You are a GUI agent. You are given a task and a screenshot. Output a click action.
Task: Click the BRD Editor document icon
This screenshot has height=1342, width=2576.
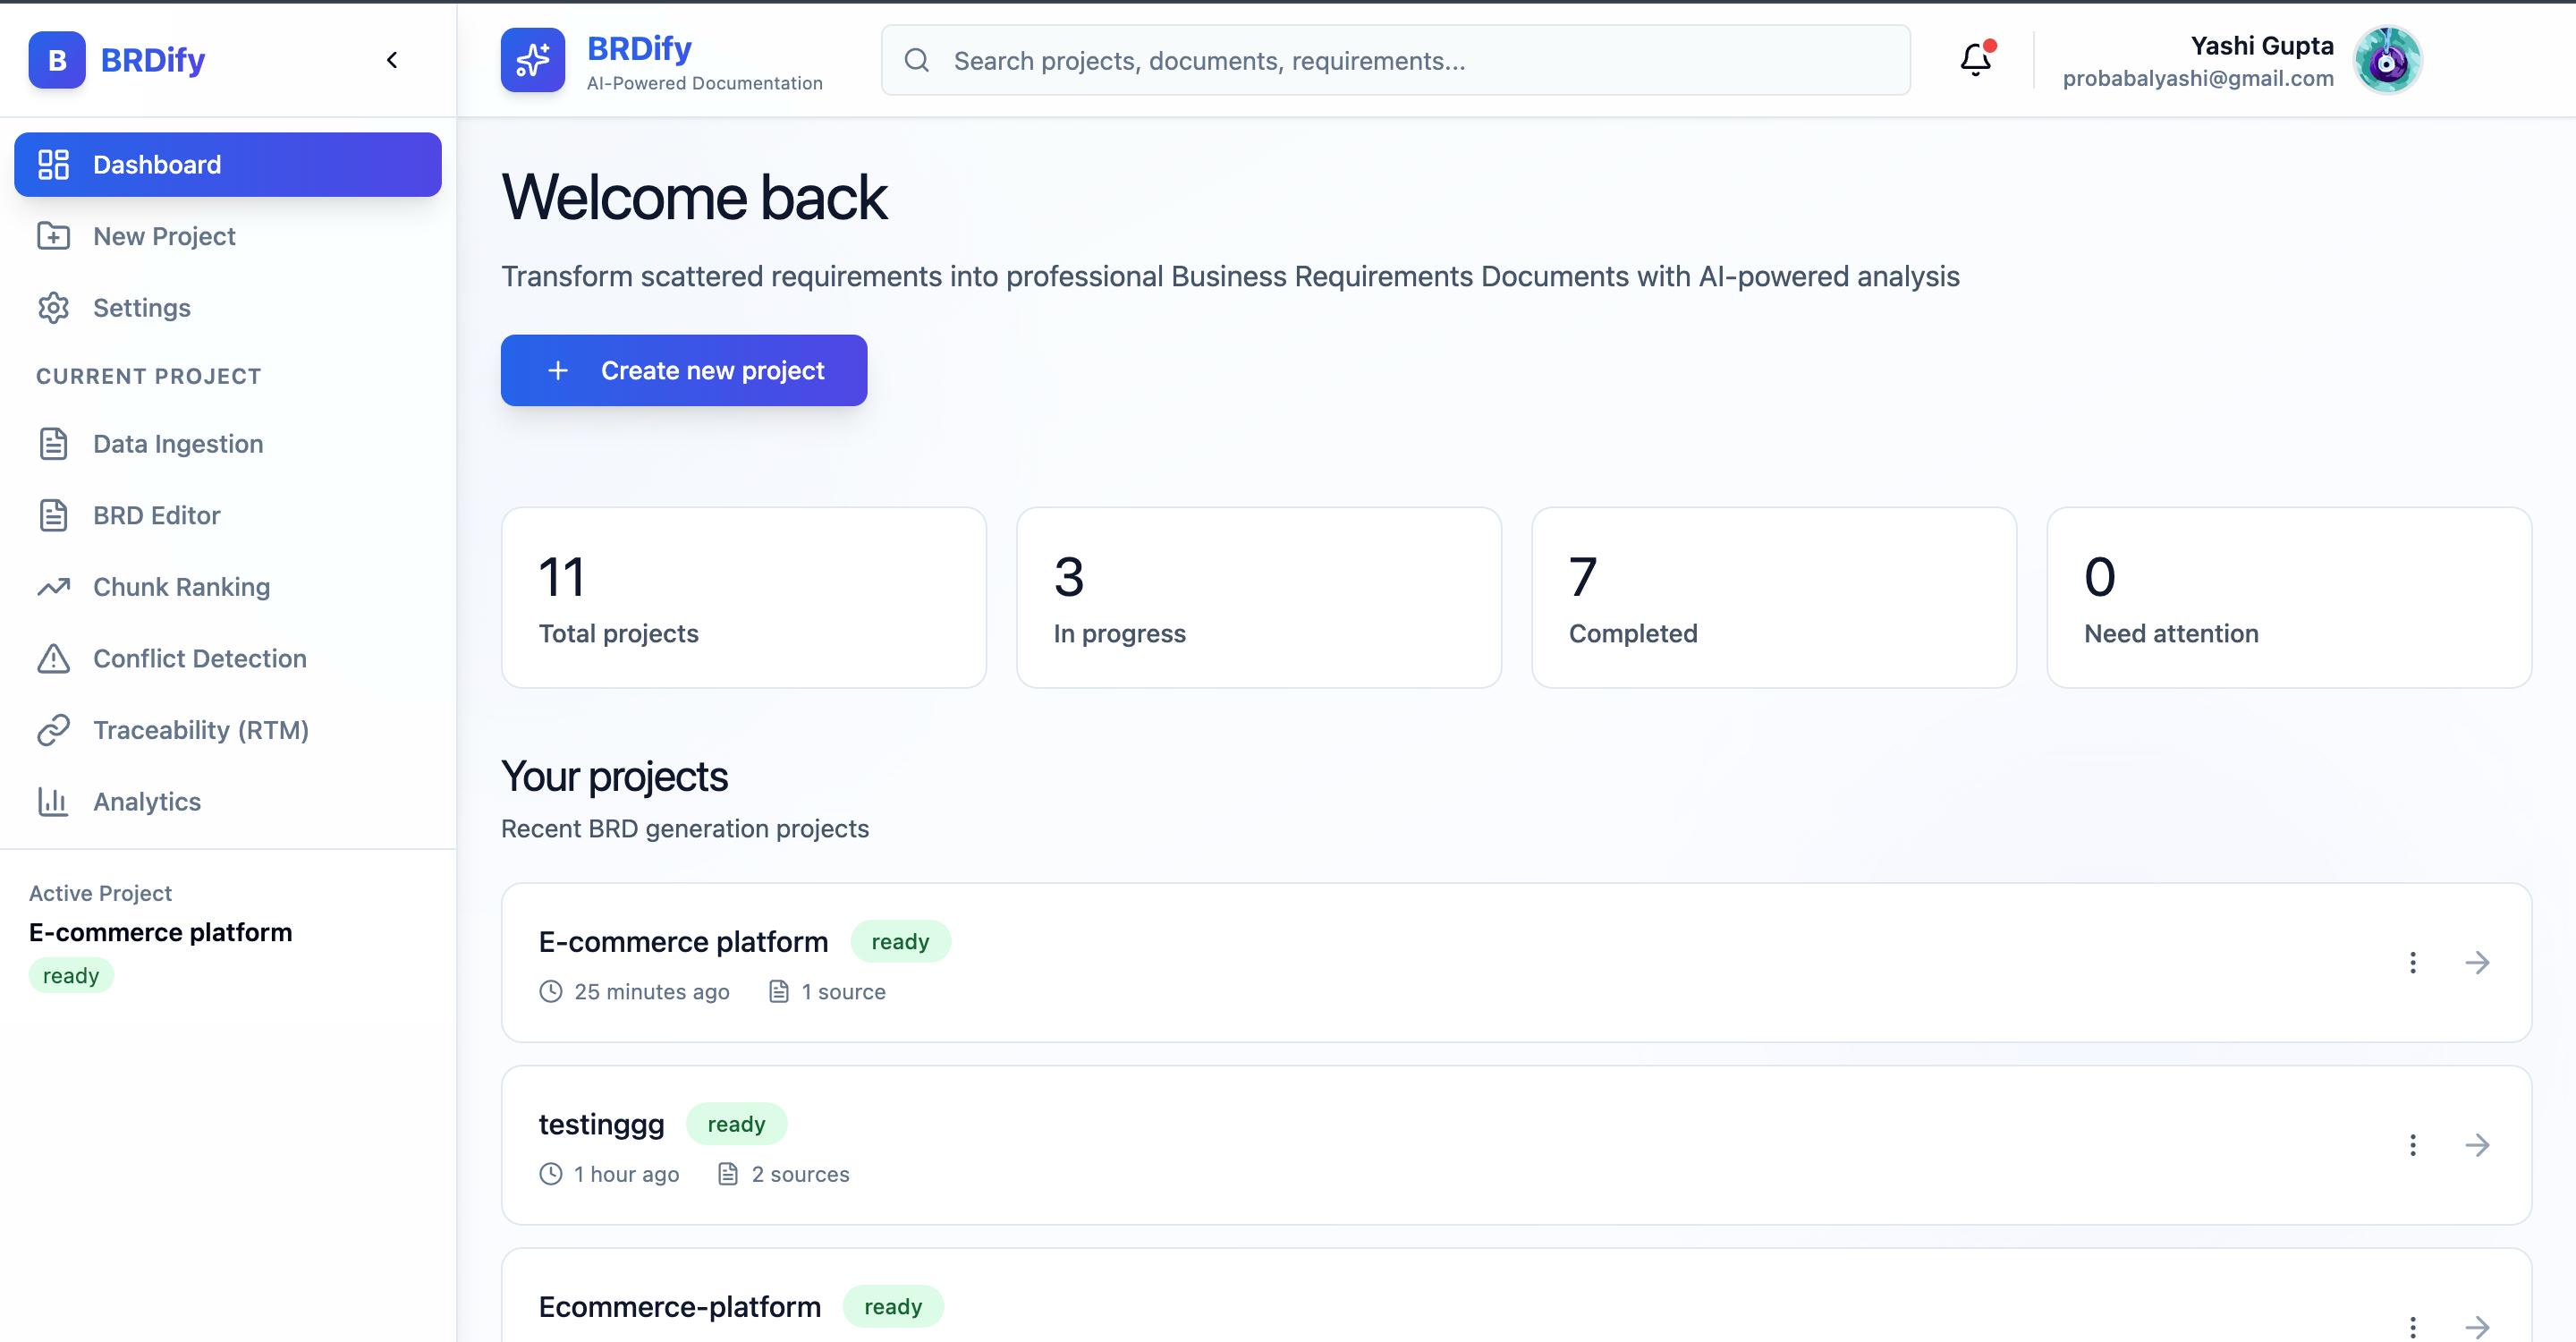[x=53, y=515]
